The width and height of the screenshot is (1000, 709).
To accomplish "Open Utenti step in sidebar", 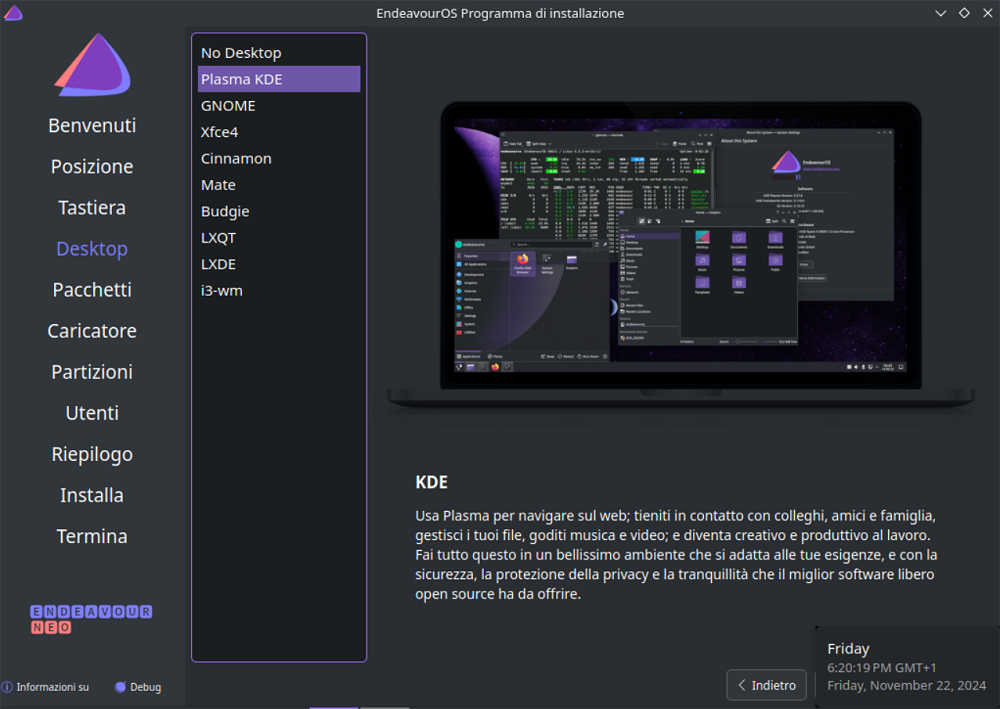I will point(92,413).
